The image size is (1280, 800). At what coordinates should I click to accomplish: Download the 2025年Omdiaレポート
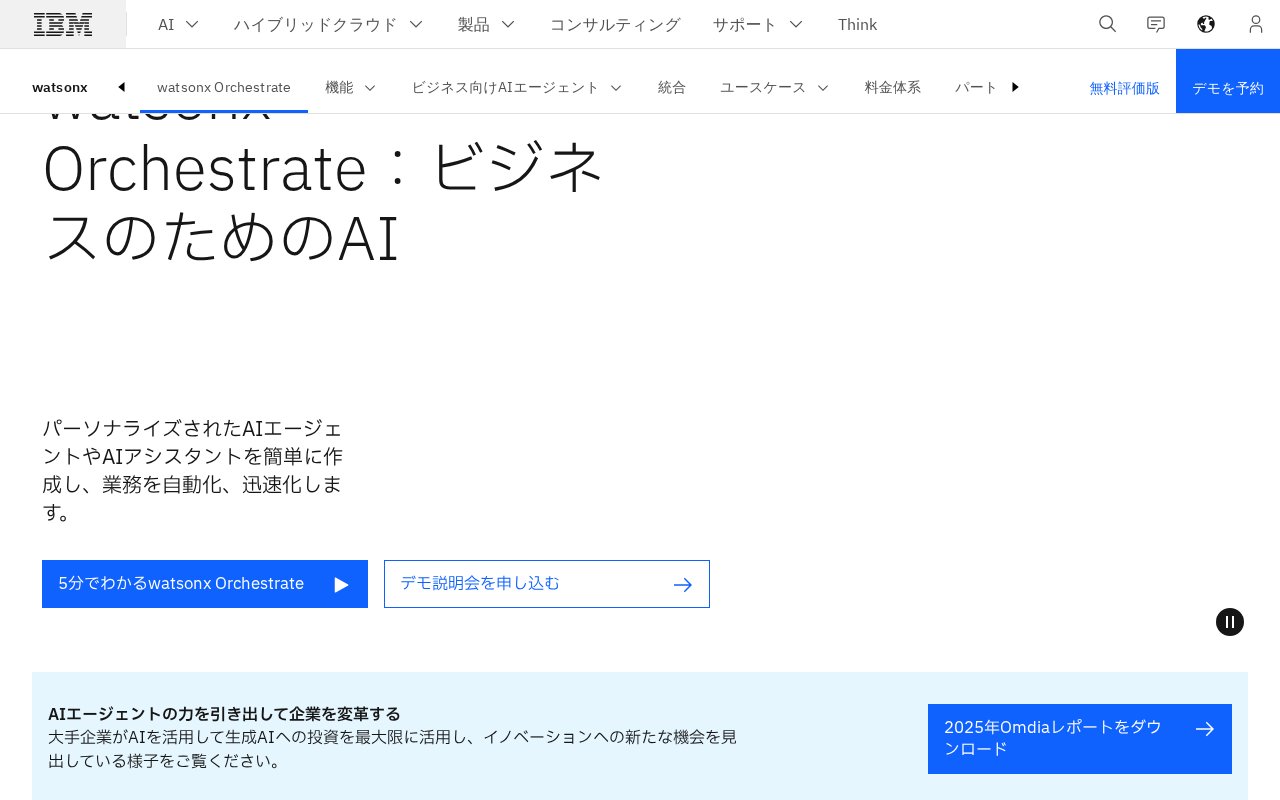pyautogui.click(x=1080, y=739)
